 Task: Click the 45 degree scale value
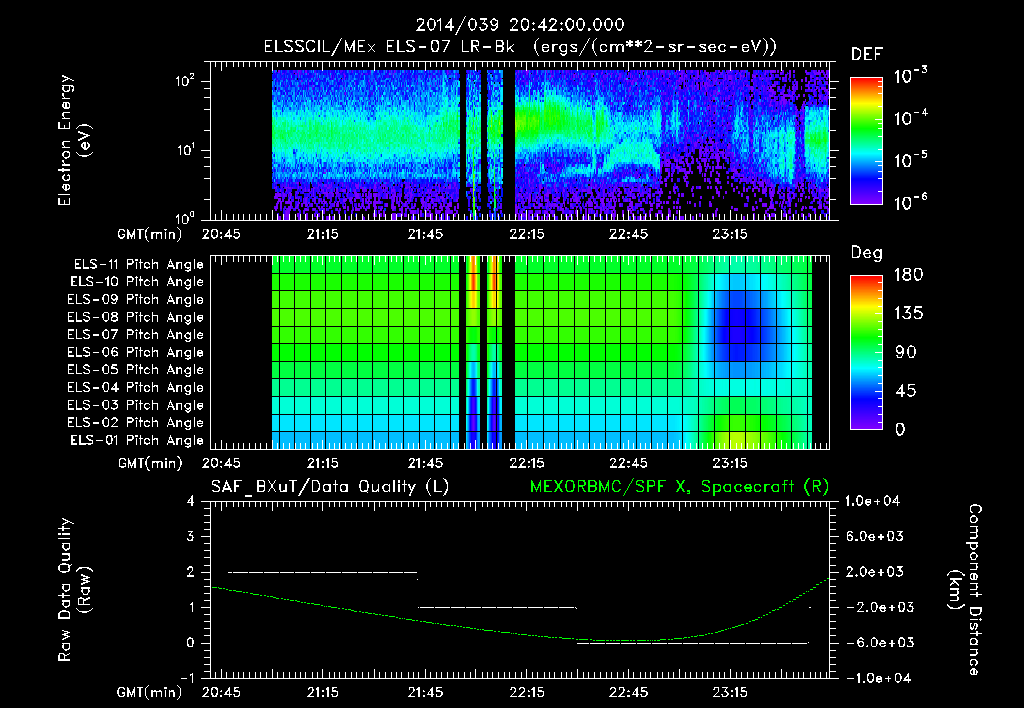905,391
